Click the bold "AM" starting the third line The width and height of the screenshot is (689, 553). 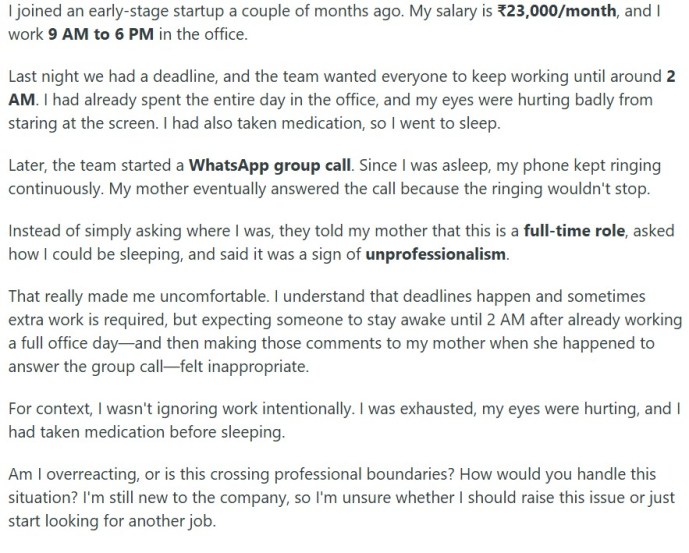click(x=21, y=100)
